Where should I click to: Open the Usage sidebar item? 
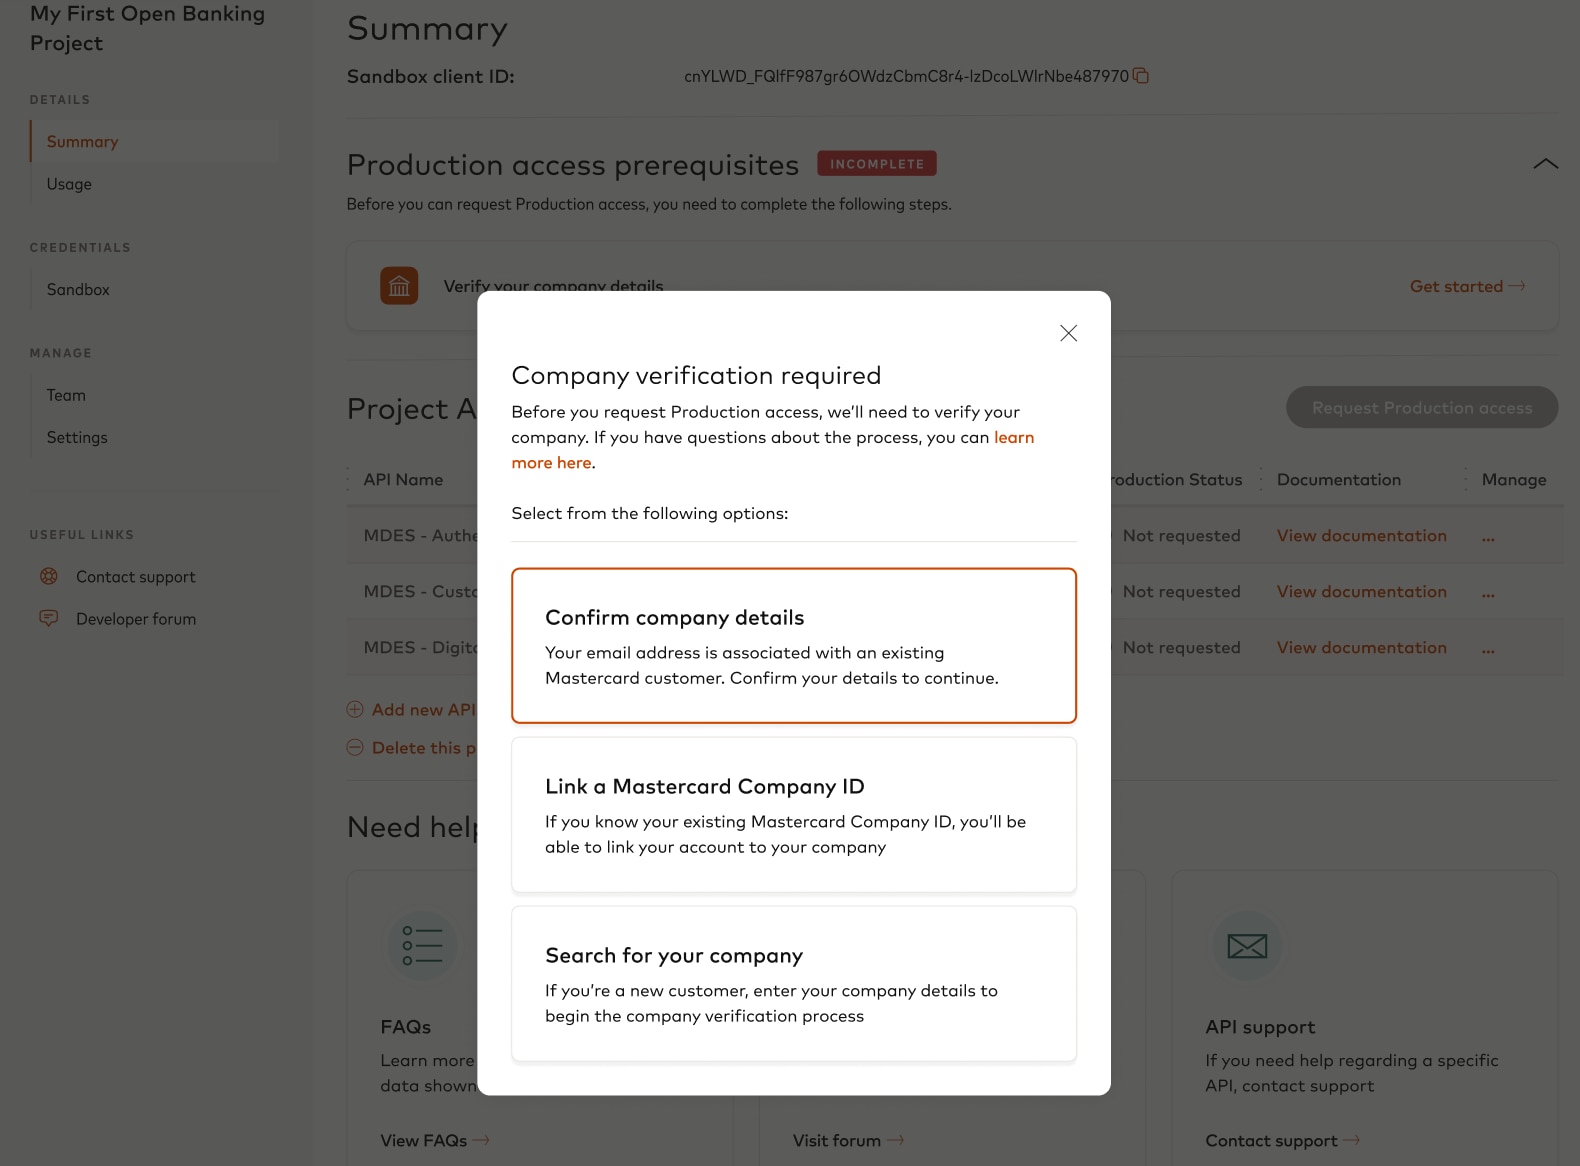pyautogui.click(x=69, y=184)
